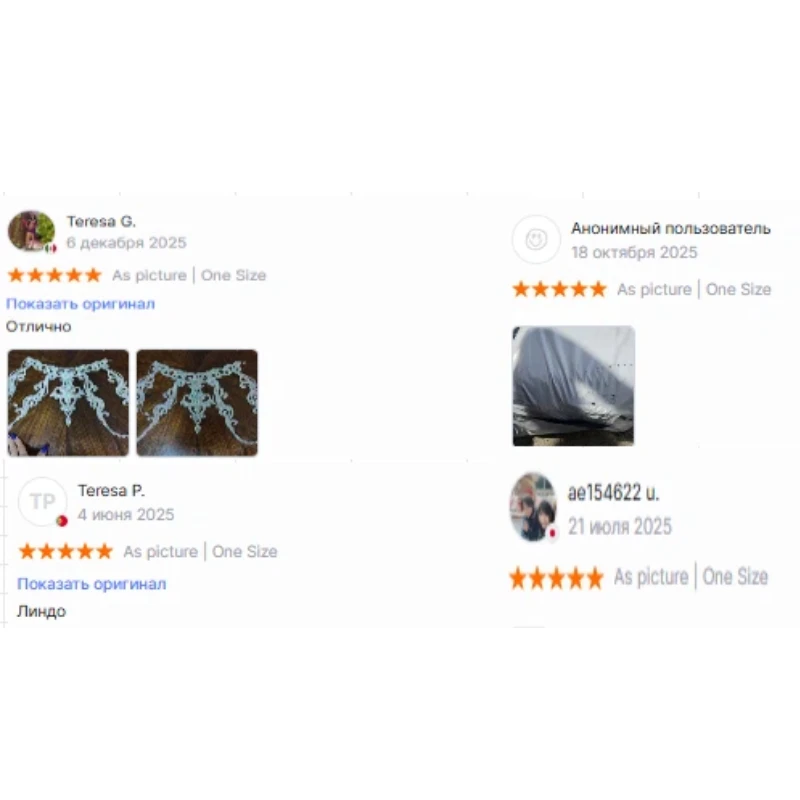Click the flag badge on Teresa G.'s avatar
The width and height of the screenshot is (800, 800).
pyautogui.click(x=51, y=248)
